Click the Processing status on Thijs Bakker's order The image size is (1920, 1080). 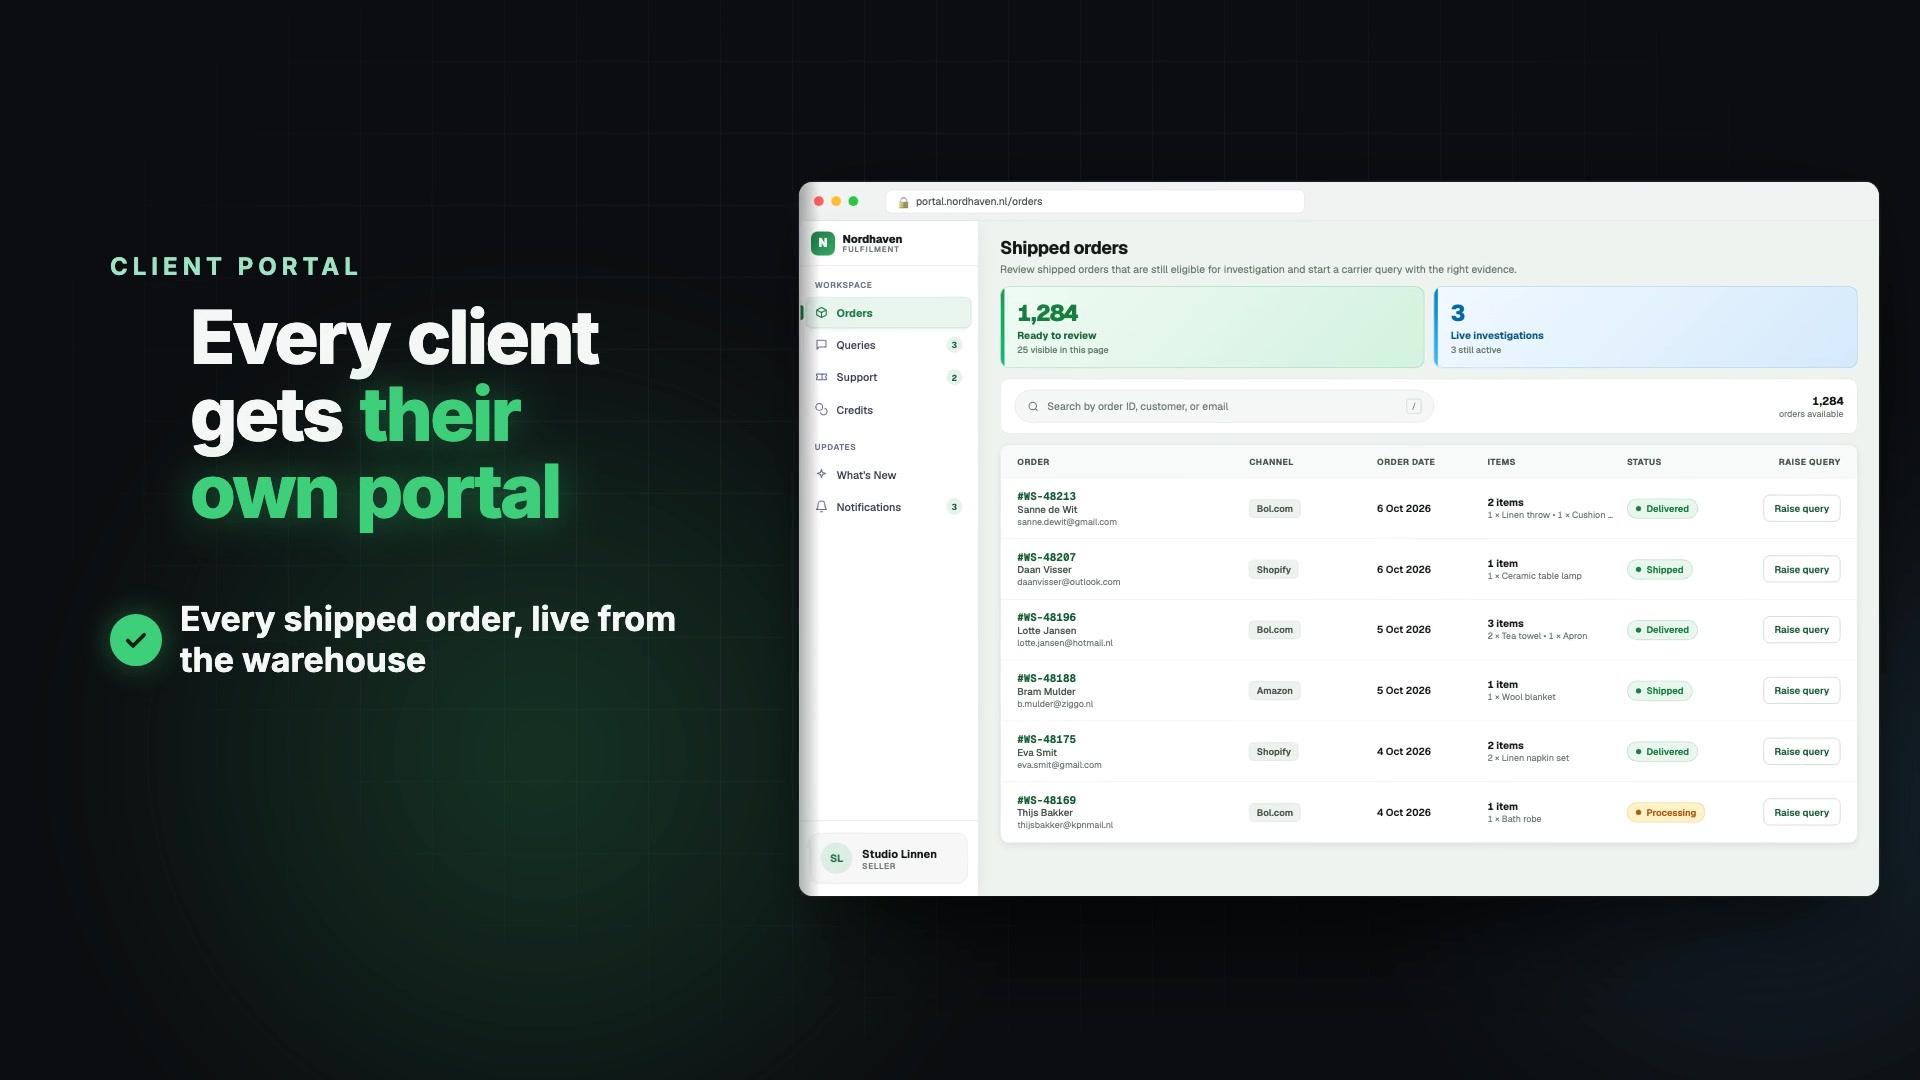(x=1665, y=813)
